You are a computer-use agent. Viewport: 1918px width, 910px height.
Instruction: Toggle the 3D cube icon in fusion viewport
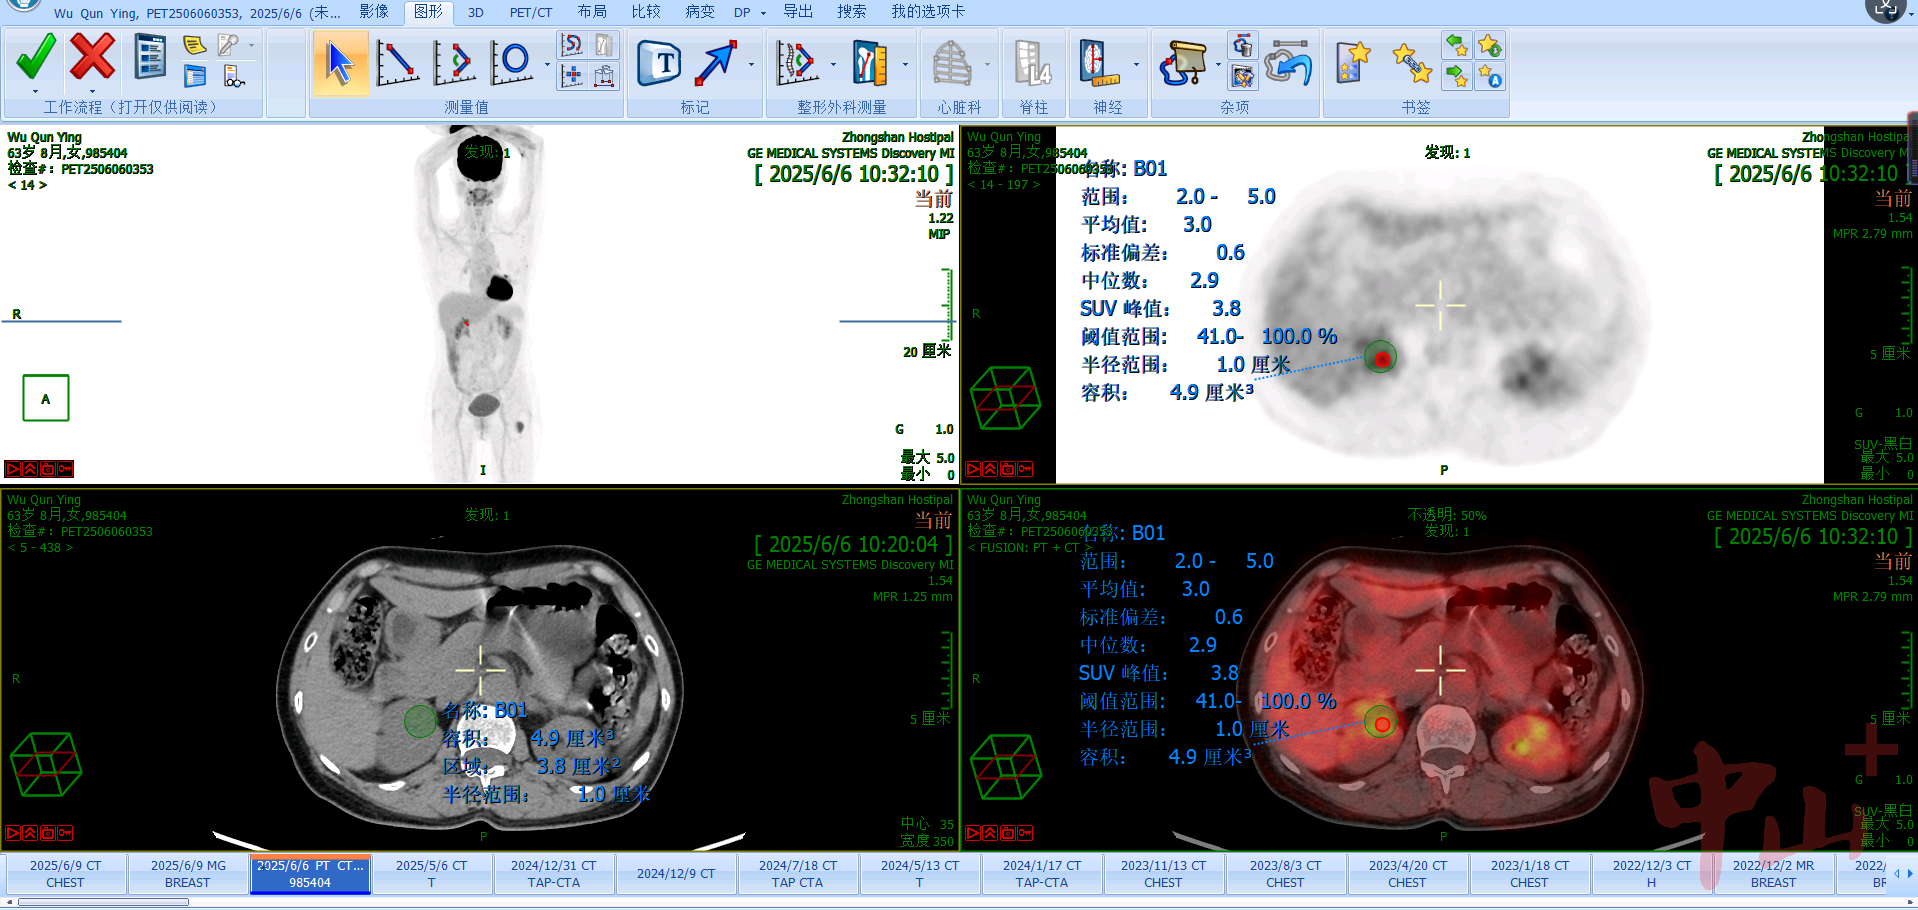[x=1005, y=767]
